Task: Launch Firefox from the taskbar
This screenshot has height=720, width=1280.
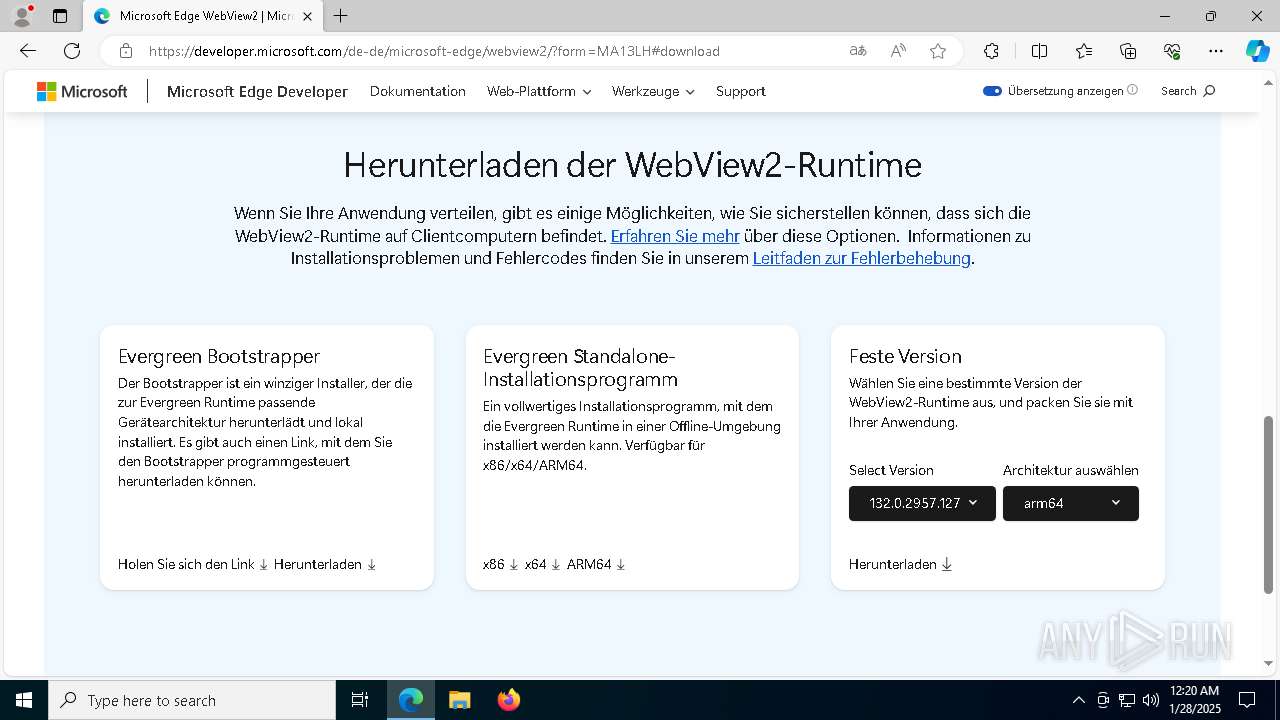Action: coord(509,700)
